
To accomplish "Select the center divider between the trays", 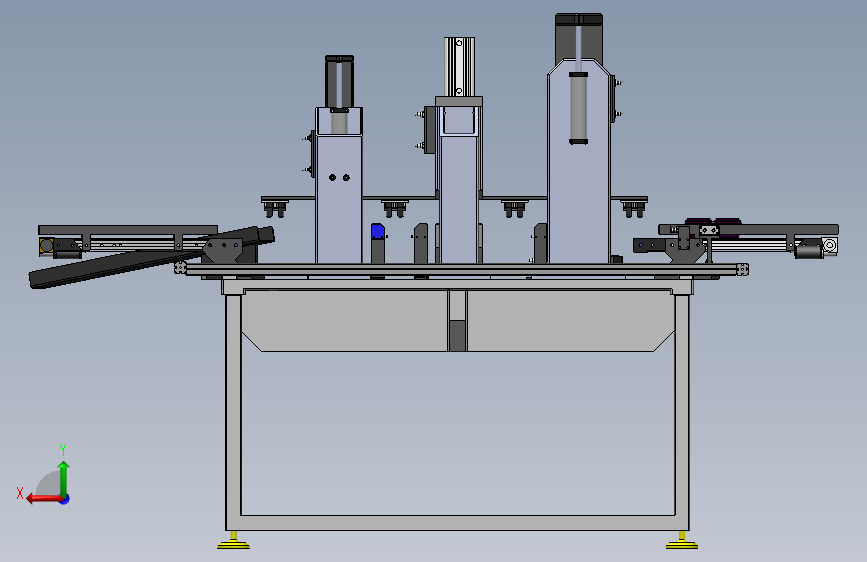I will (x=457, y=320).
